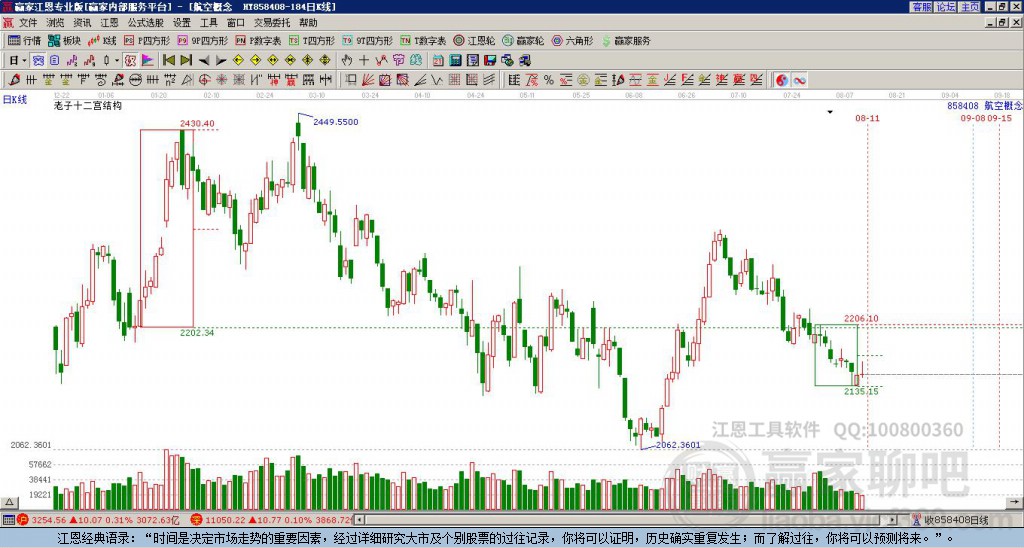Click the 3254.56 index status value
Viewport: 1024px width, 548px height.
(x=49, y=520)
